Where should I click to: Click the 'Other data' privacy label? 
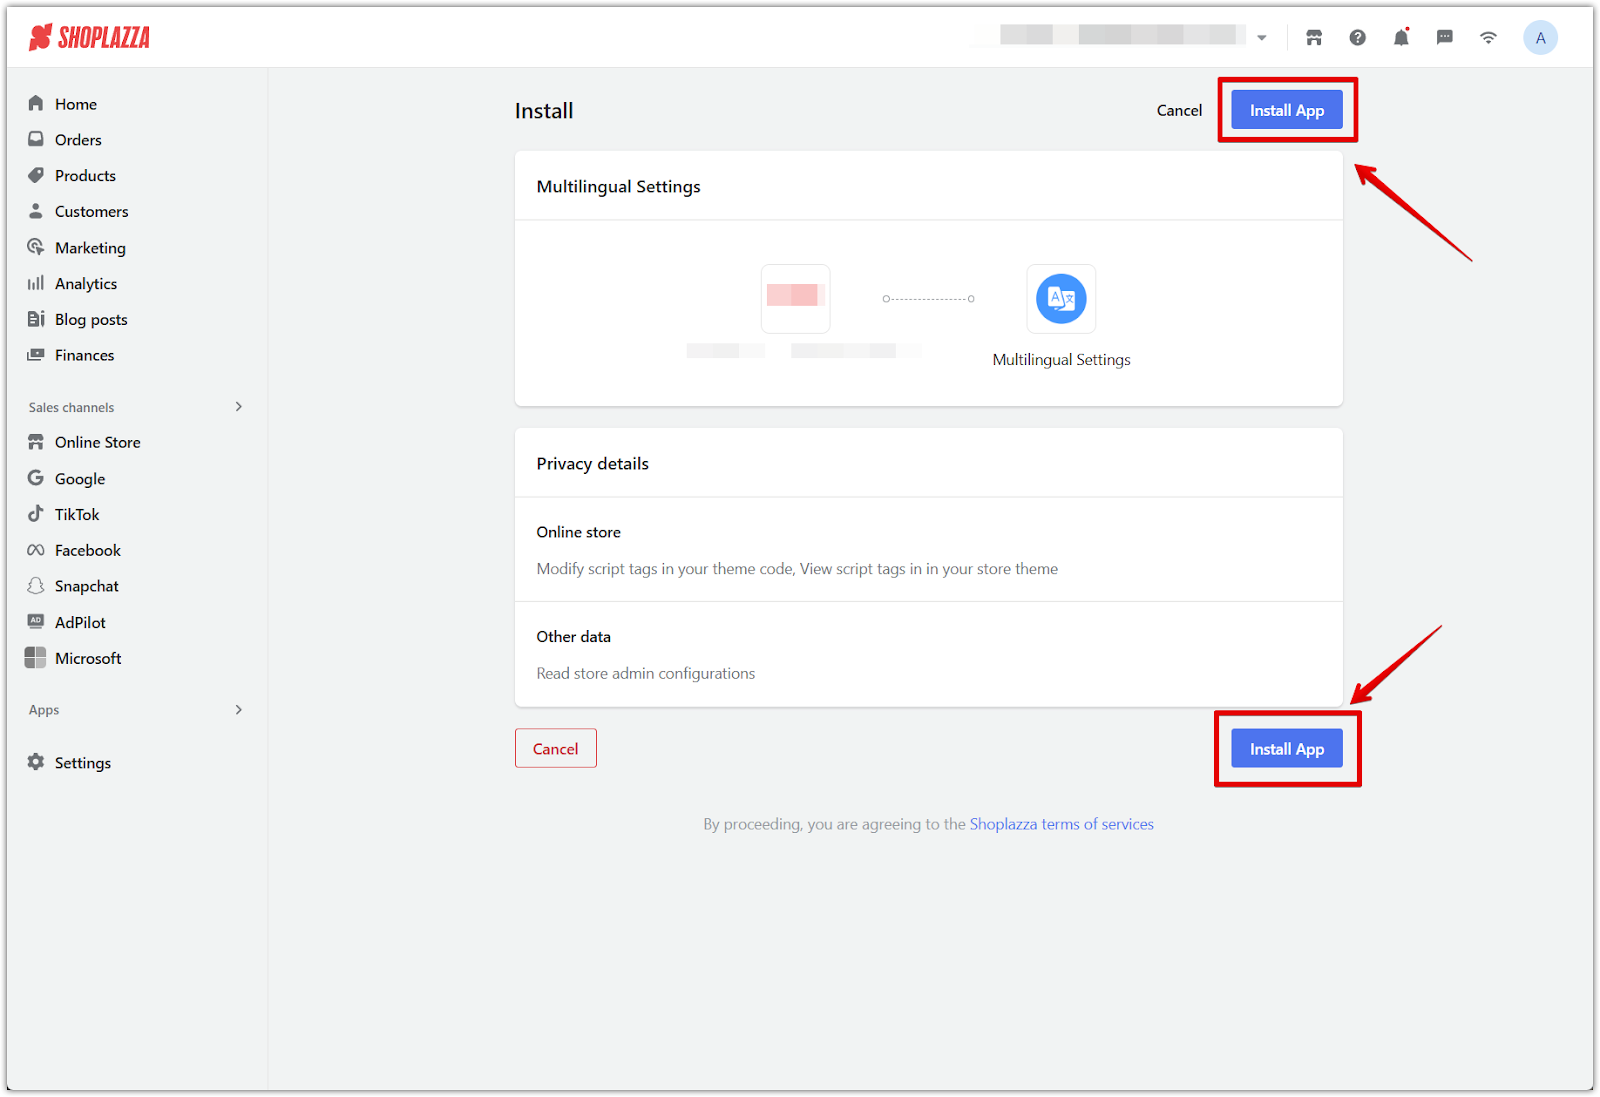573,636
